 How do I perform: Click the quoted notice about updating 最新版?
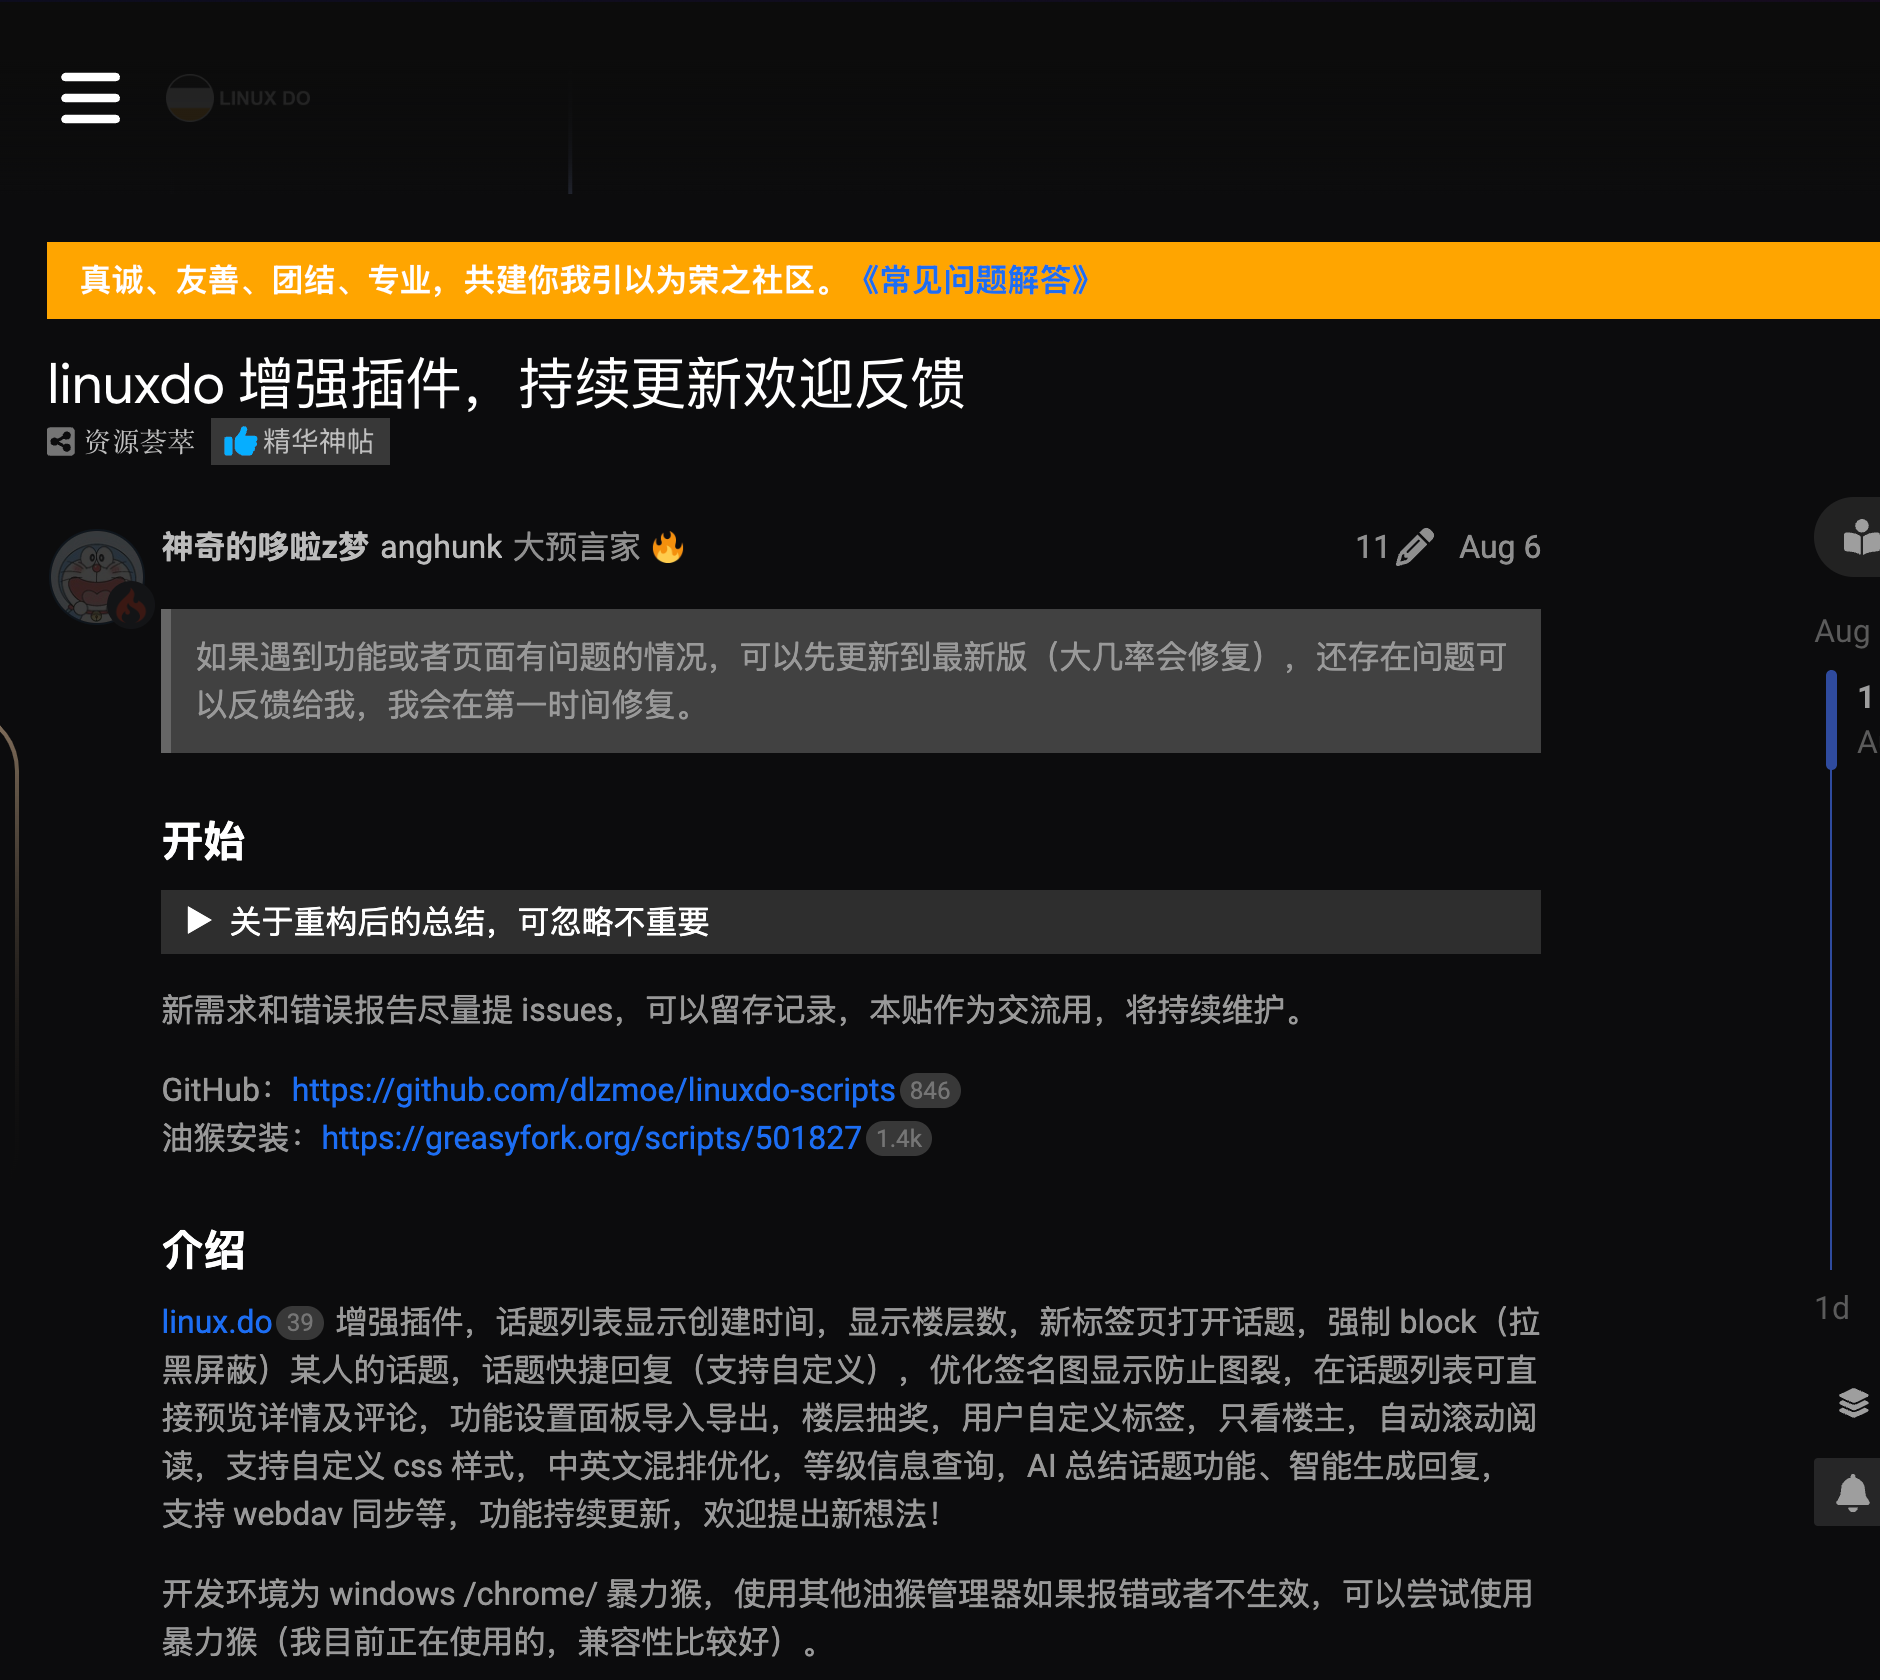pos(850,681)
